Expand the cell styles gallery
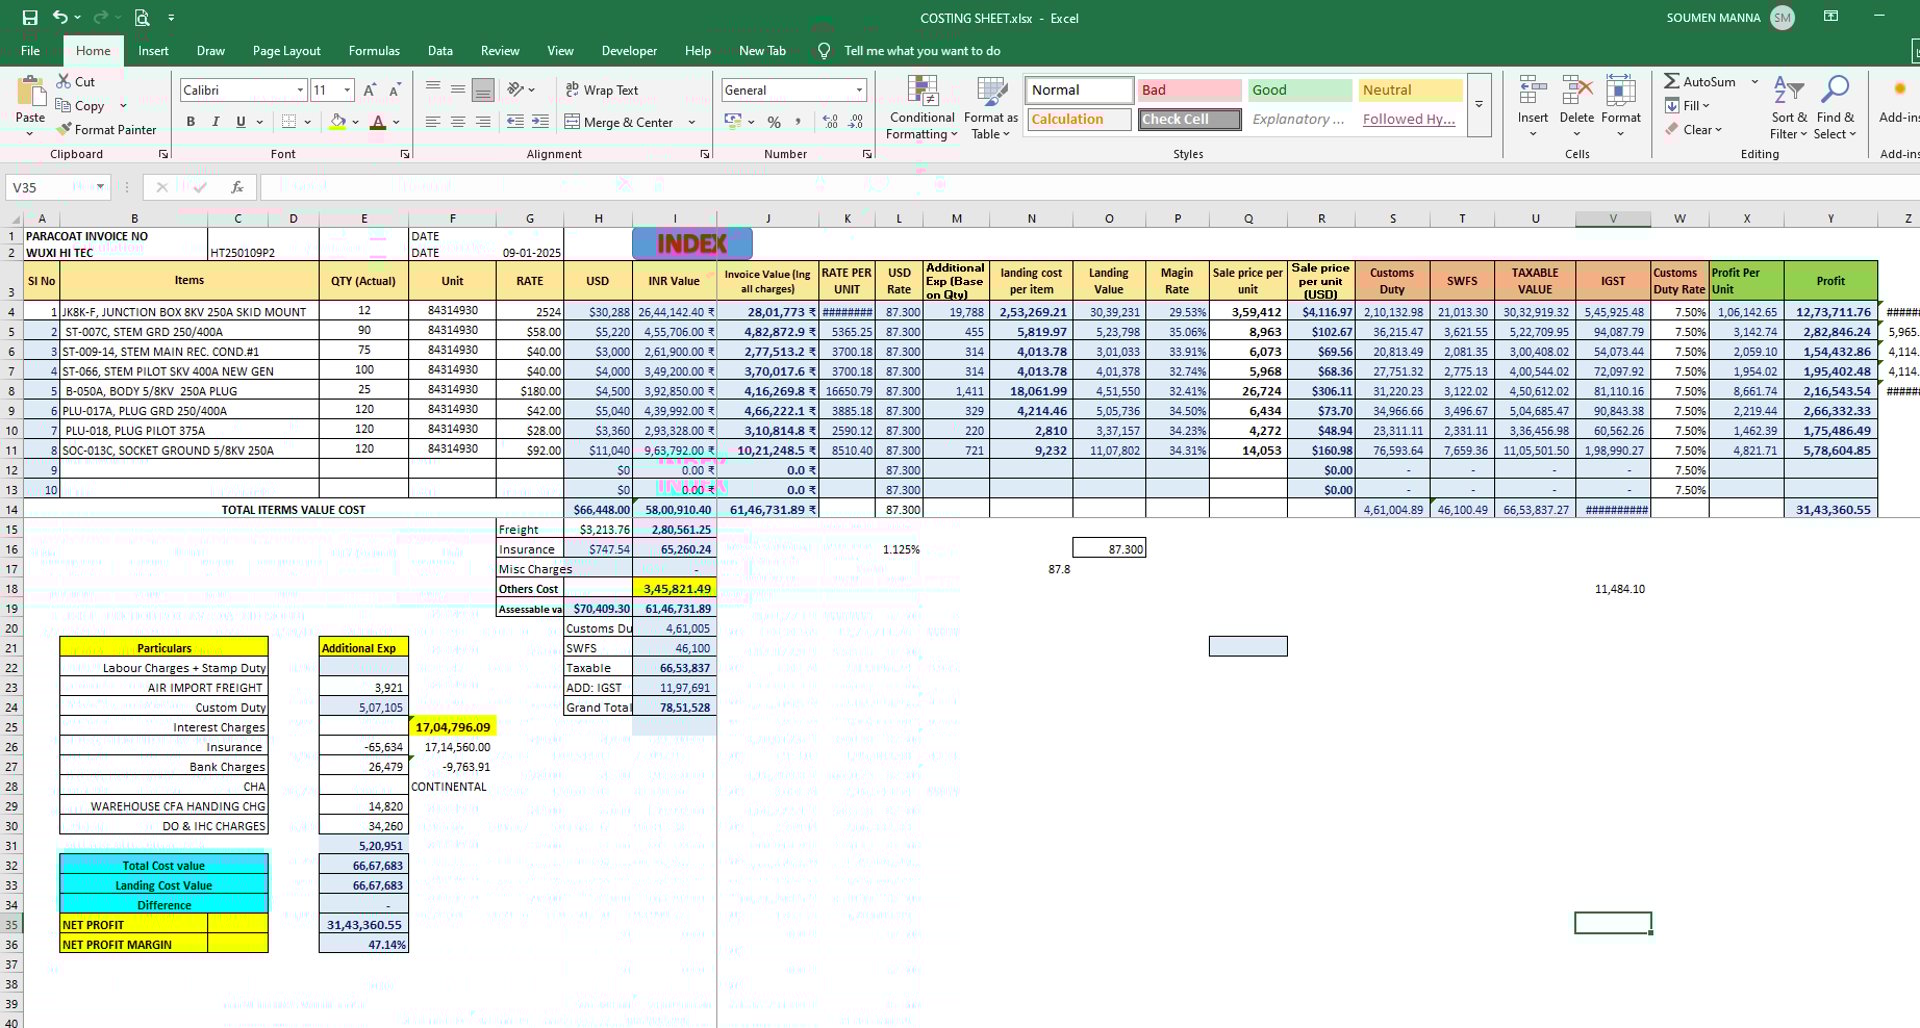1920x1028 pixels. coord(1479,105)
